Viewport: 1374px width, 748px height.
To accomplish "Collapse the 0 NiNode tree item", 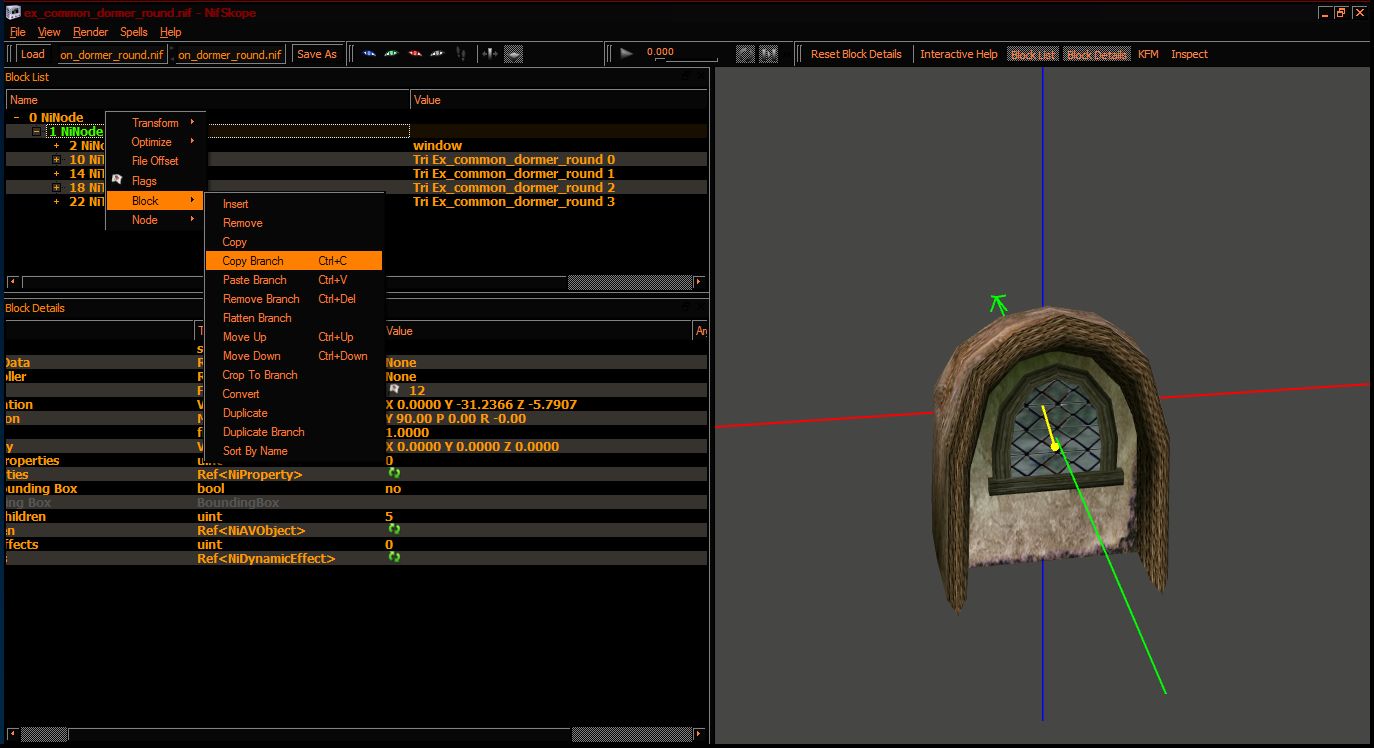I will (x=16, y=118).
